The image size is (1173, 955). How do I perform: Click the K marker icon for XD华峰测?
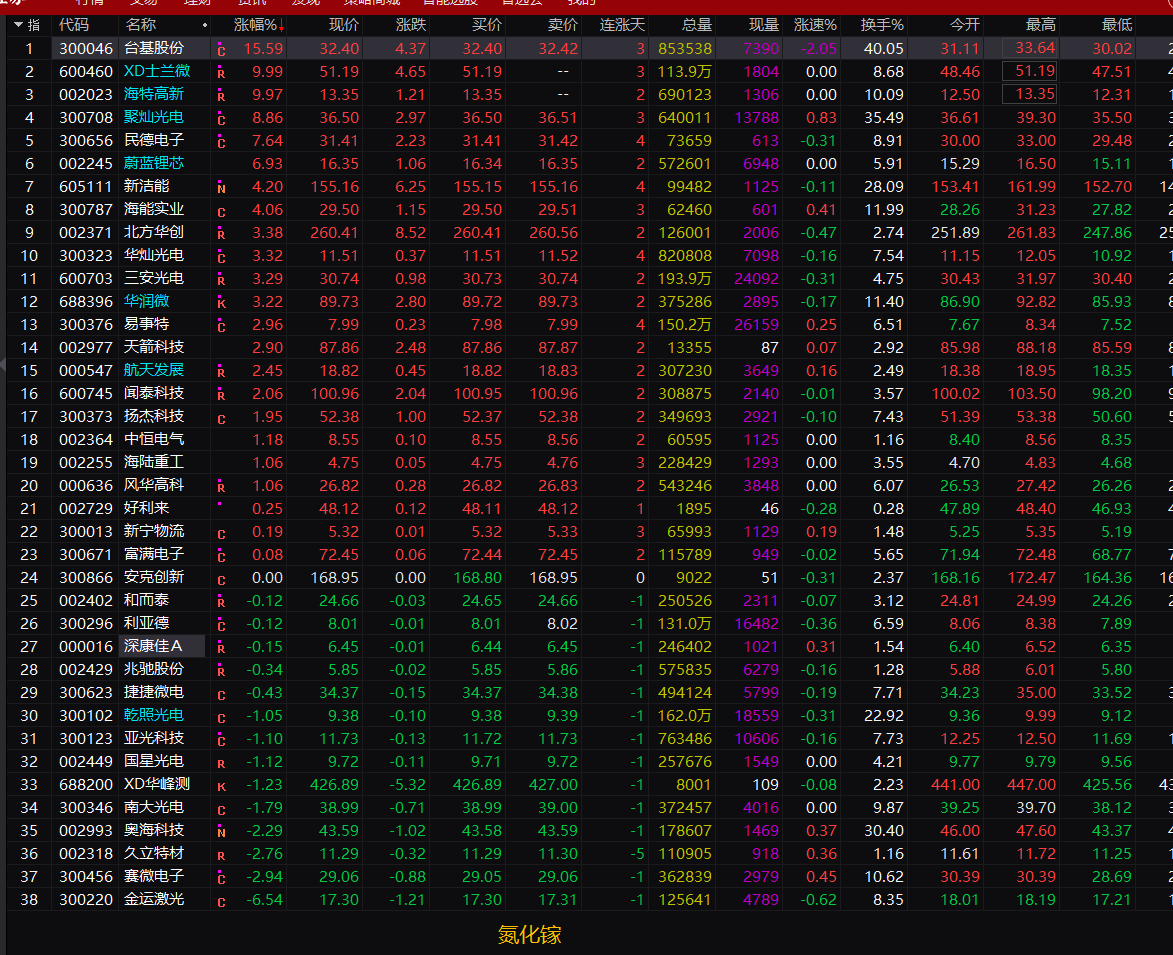[221, 787]
